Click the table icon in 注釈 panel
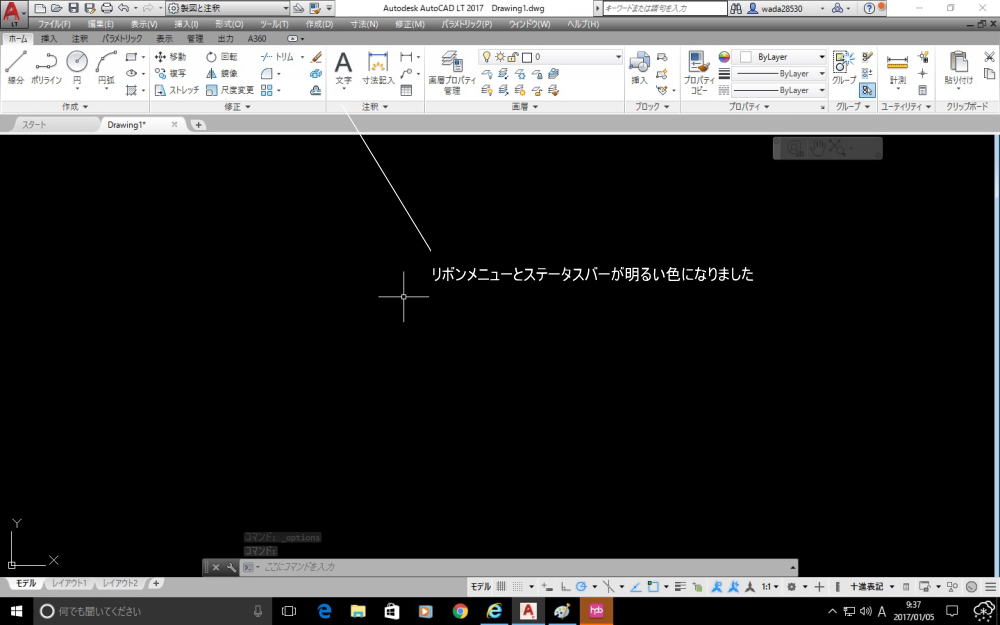Viewport: 1000px width, 625px height. (x=406, y=91)
